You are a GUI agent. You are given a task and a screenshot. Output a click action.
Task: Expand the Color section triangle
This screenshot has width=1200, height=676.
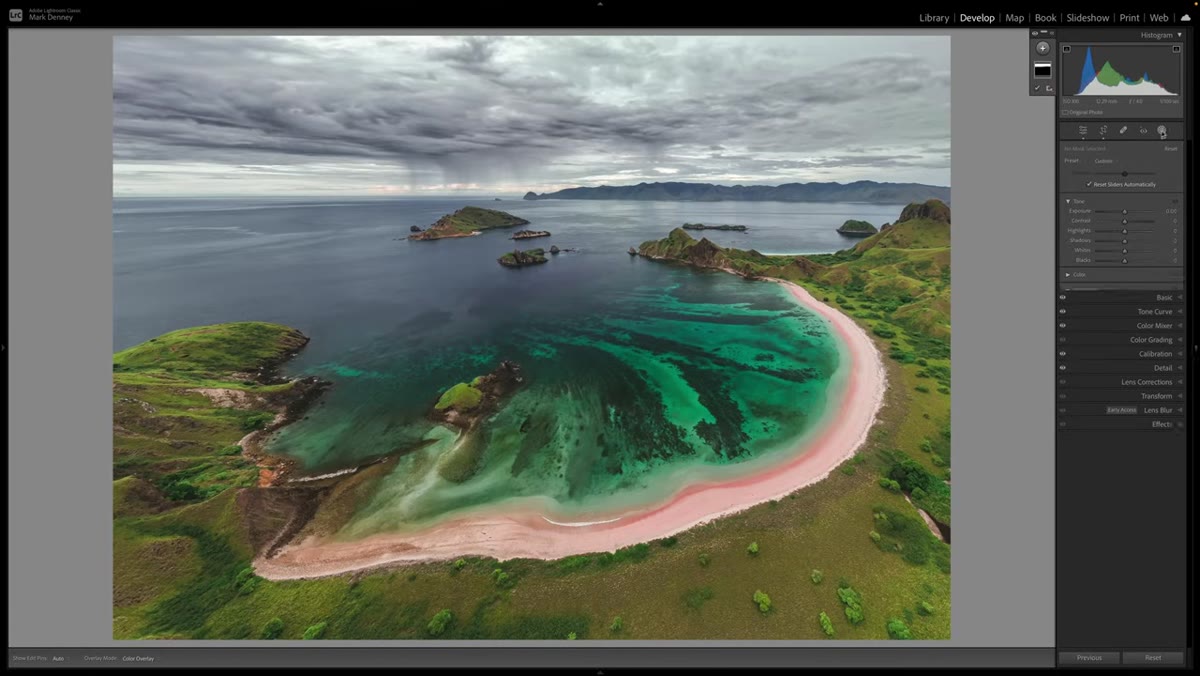[1068, 274]
